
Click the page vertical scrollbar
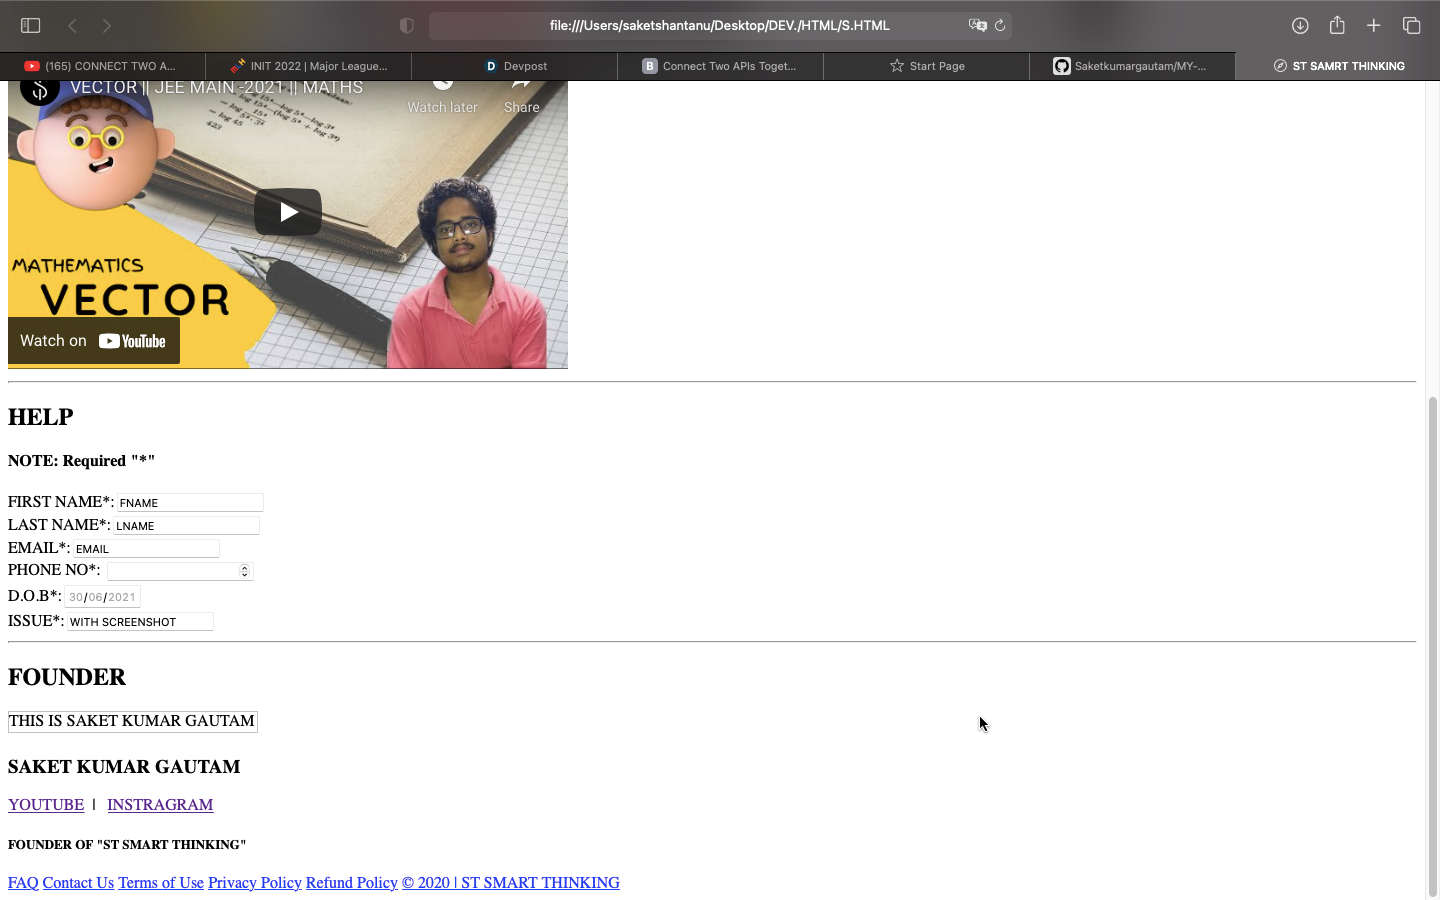(x=1433, y=646)
